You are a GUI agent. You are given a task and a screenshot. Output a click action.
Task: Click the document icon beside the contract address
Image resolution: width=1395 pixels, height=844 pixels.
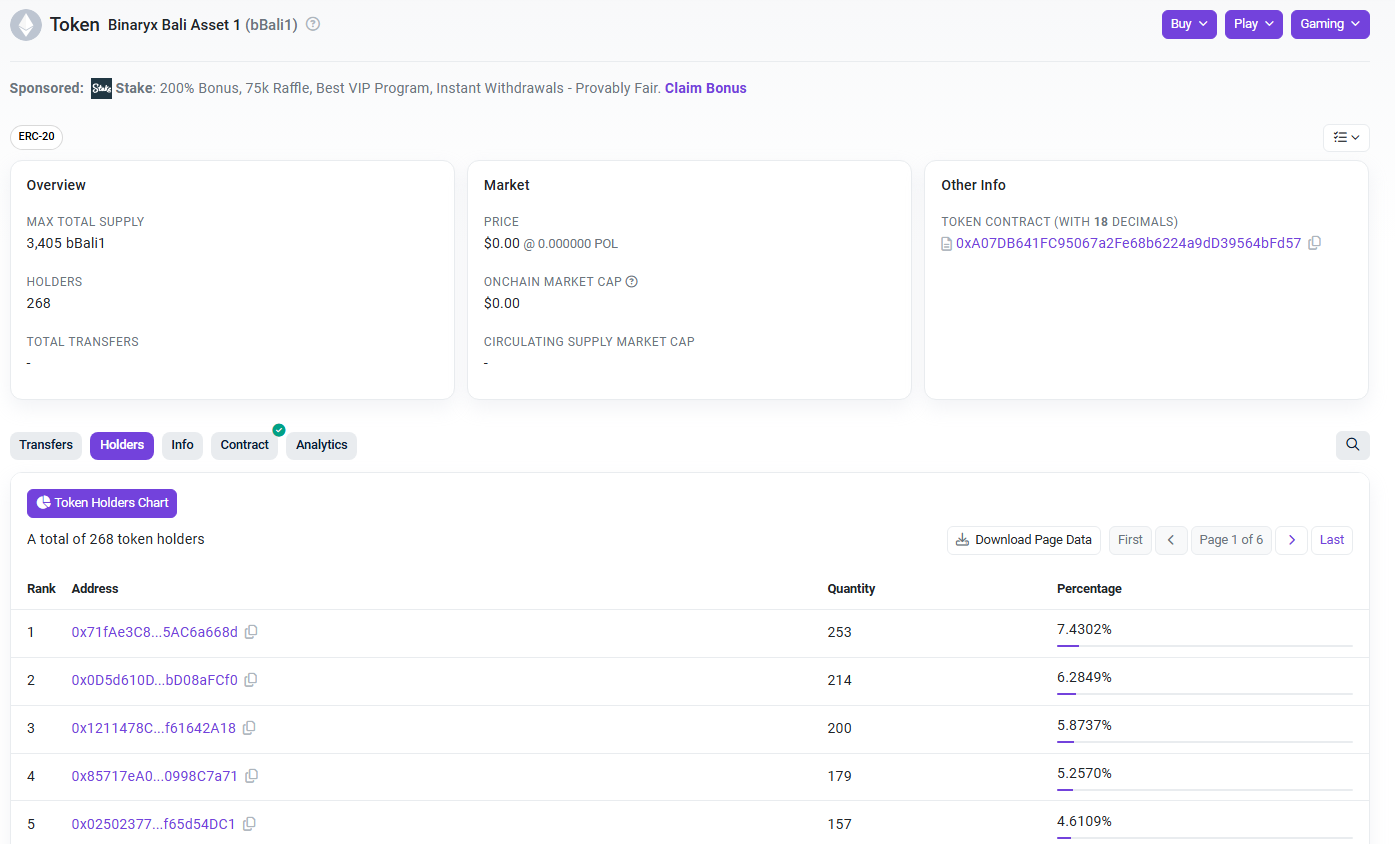pyautogui.click(x=946, y=243)
